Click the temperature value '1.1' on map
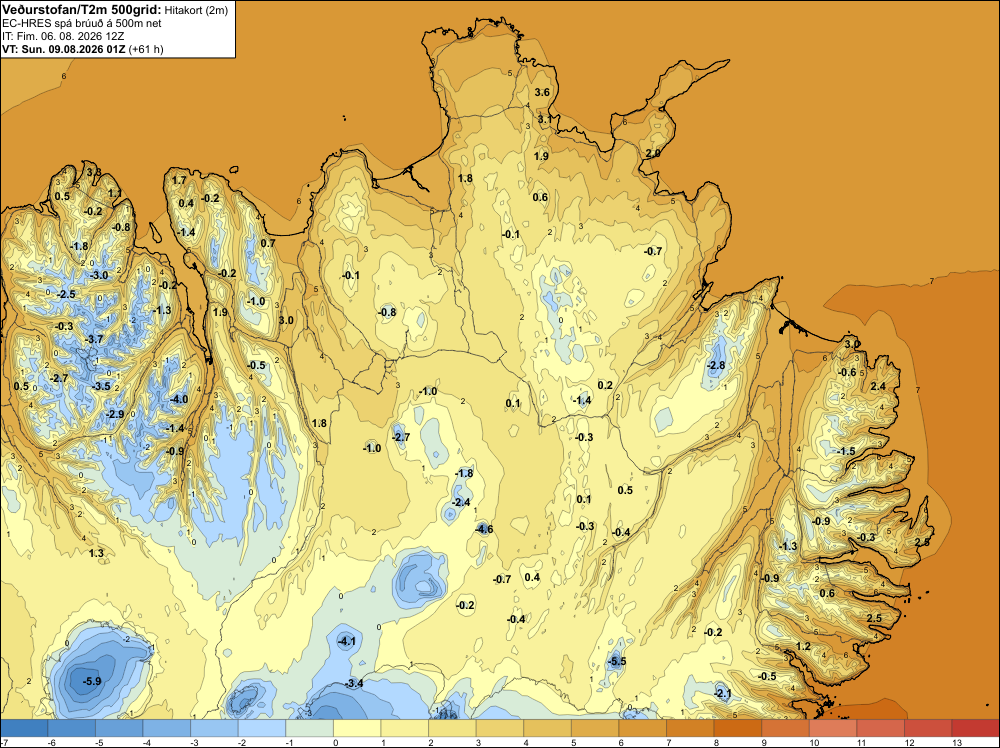The height and width of the screenshot is (748, 1000). [115, 193]
